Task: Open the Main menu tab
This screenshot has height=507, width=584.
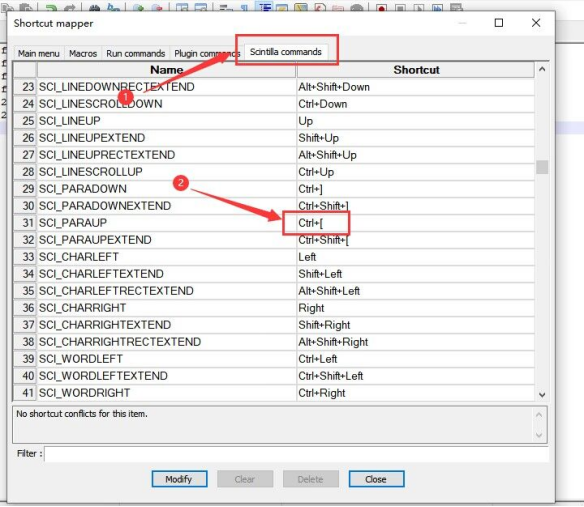Action: pyautogui.click(x=39, y=53)
